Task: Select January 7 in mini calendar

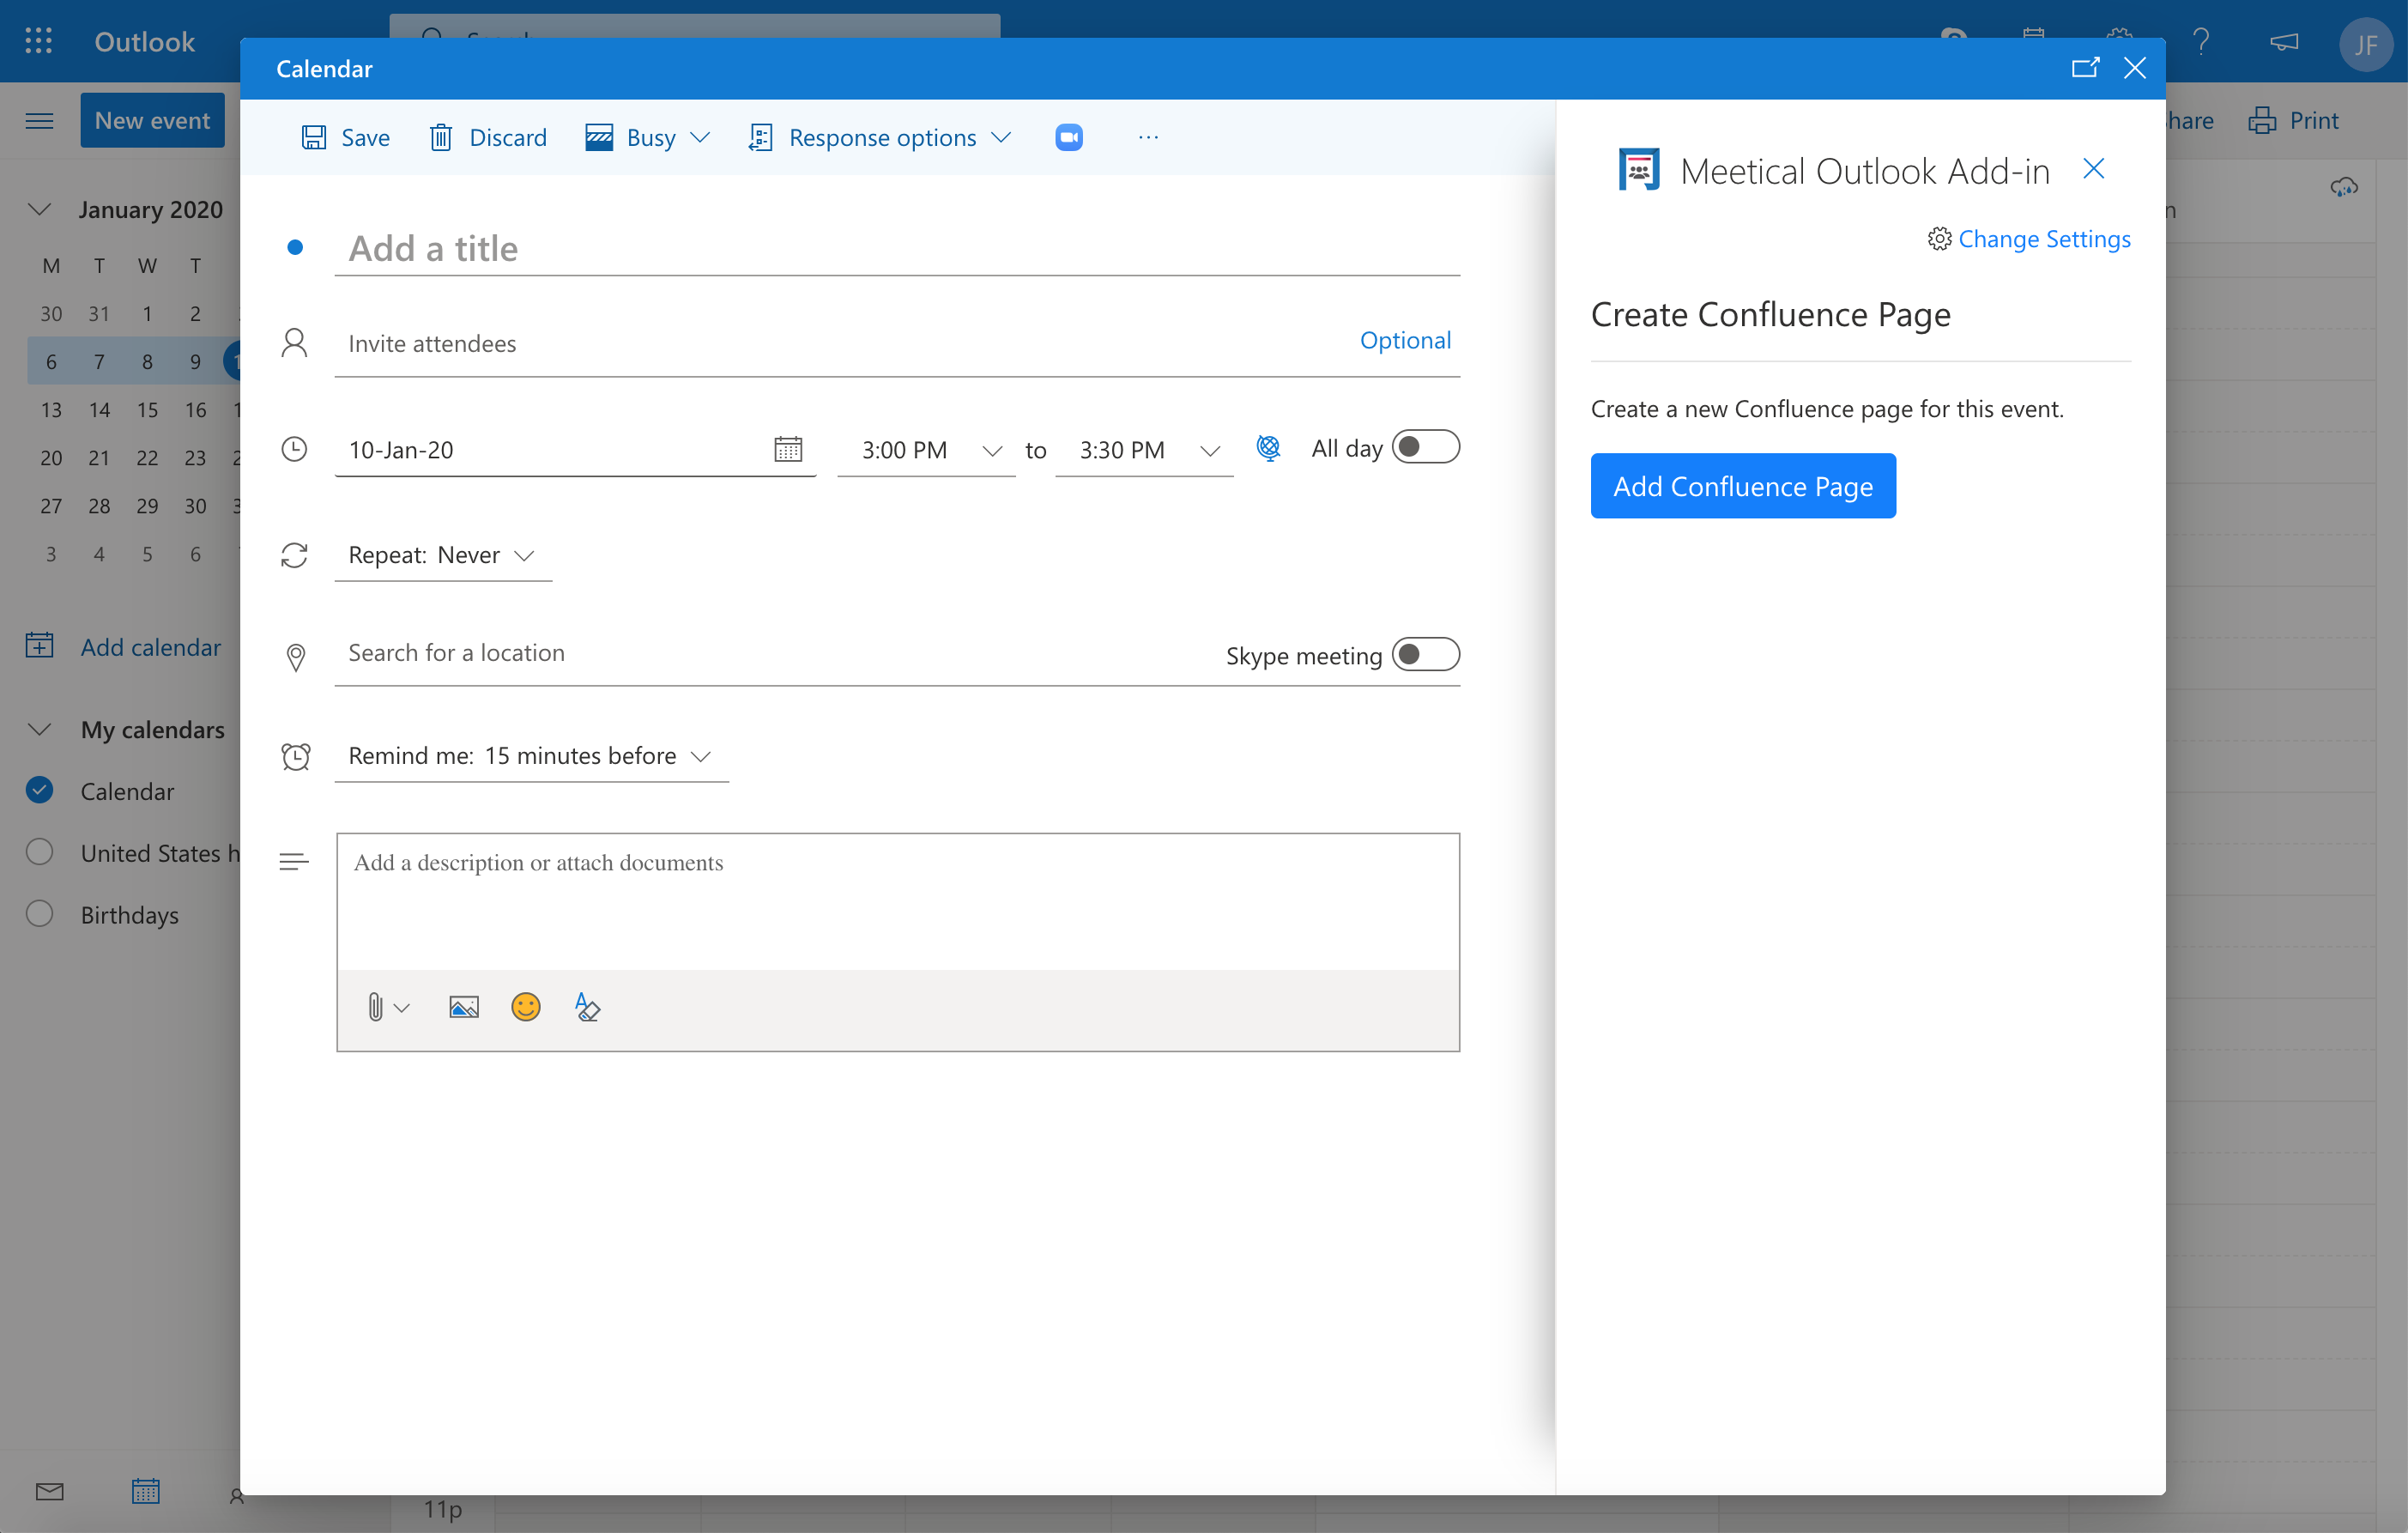Action: [99, 362]
